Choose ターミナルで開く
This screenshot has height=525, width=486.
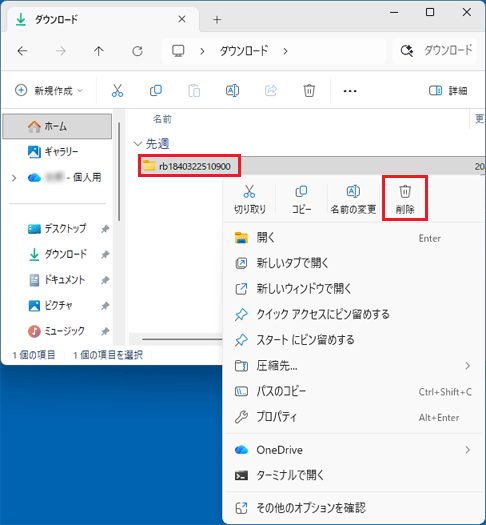tap(354, 475)
